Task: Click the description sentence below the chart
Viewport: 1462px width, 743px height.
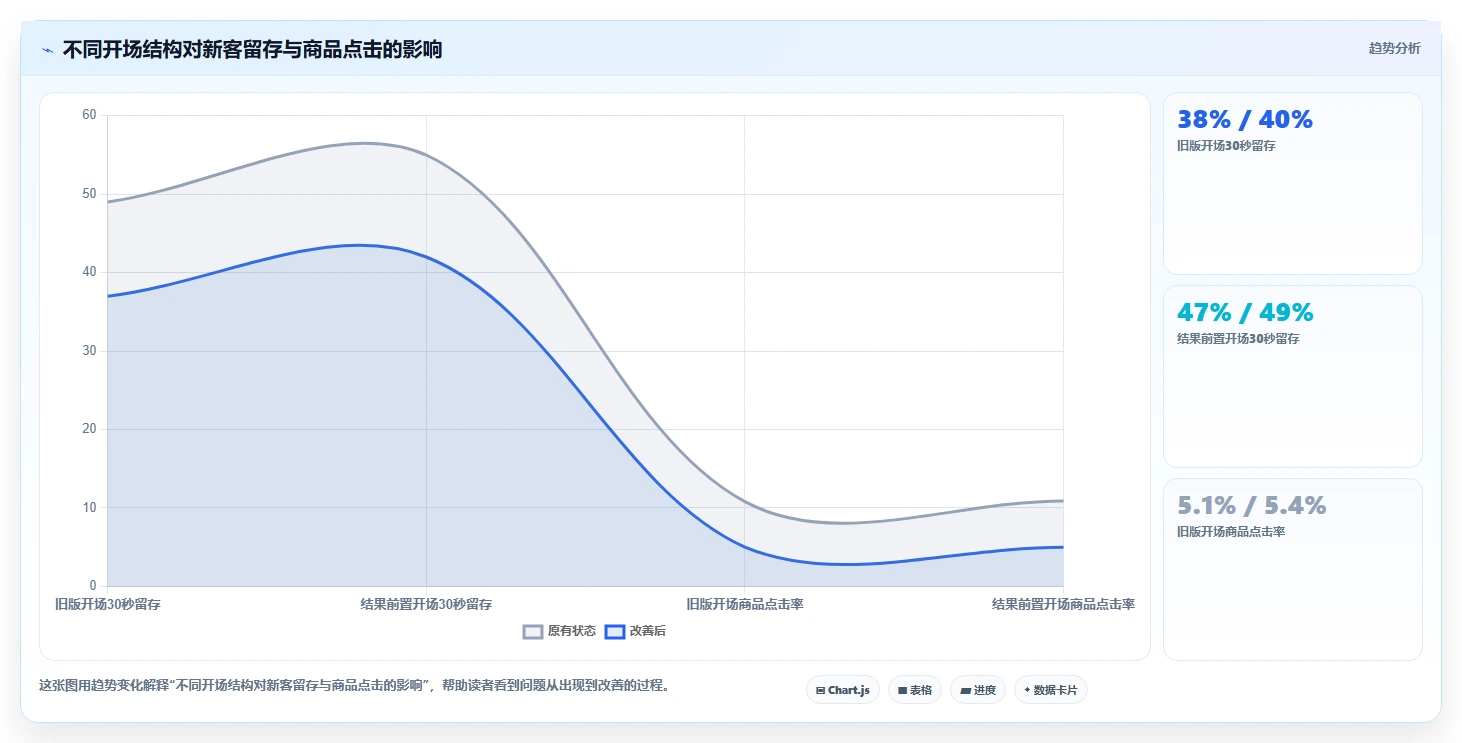Action: (354, 686)
